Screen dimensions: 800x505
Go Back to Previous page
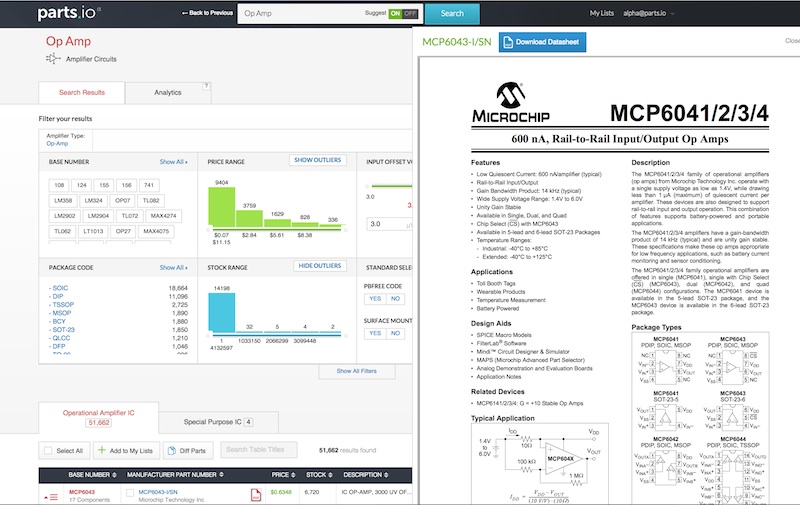pos(207,13)
